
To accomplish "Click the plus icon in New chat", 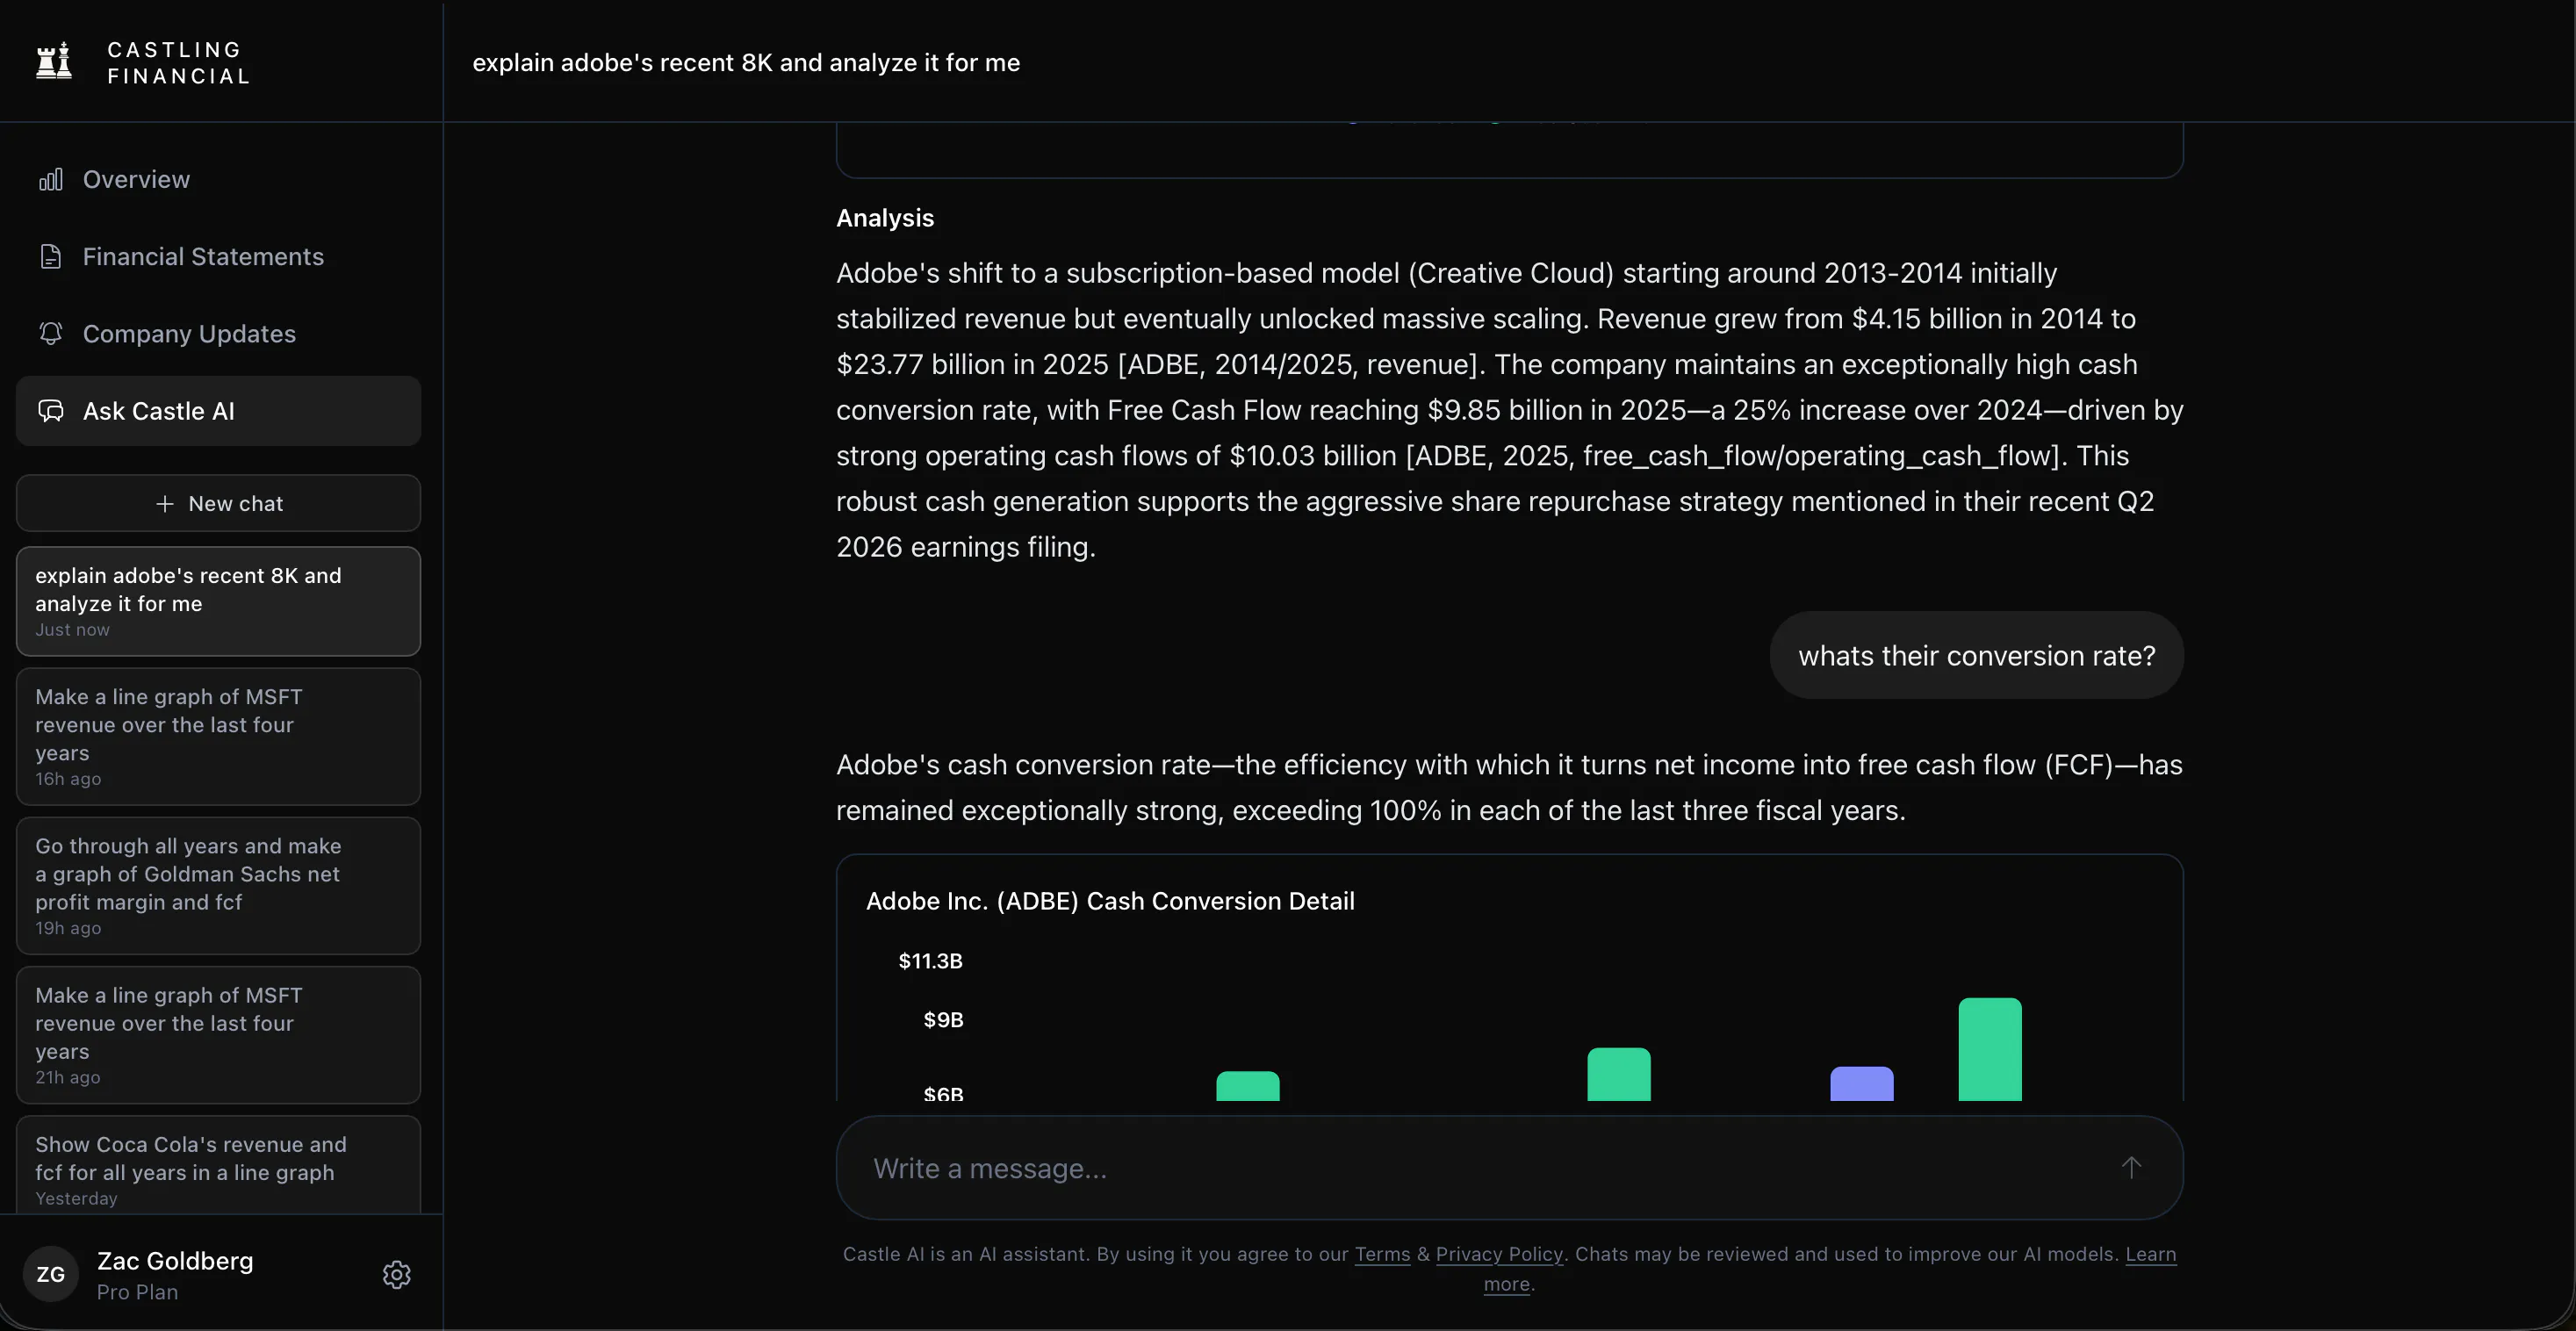I will point(165,504).
